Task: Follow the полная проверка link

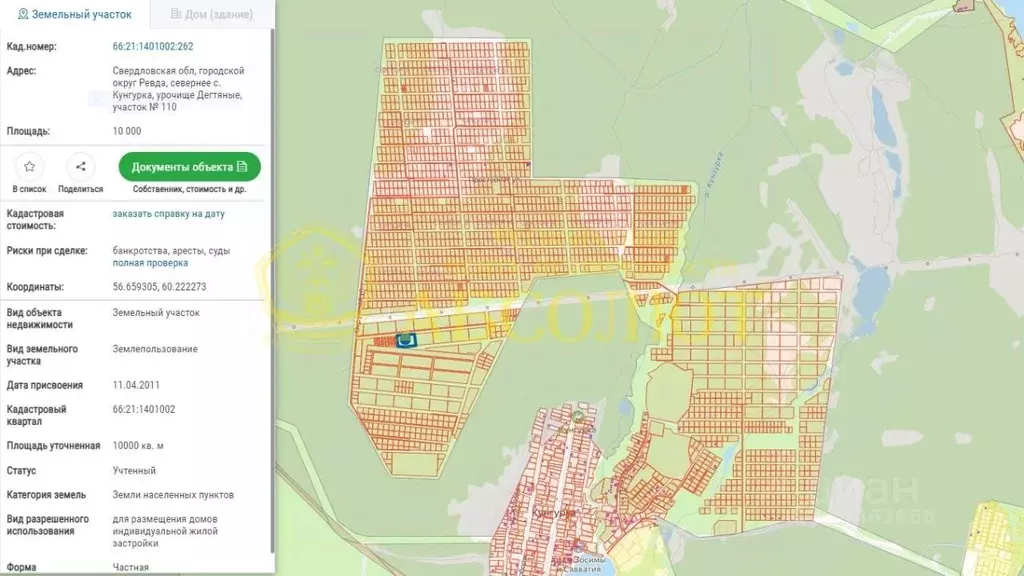Action: pos(150,263)
